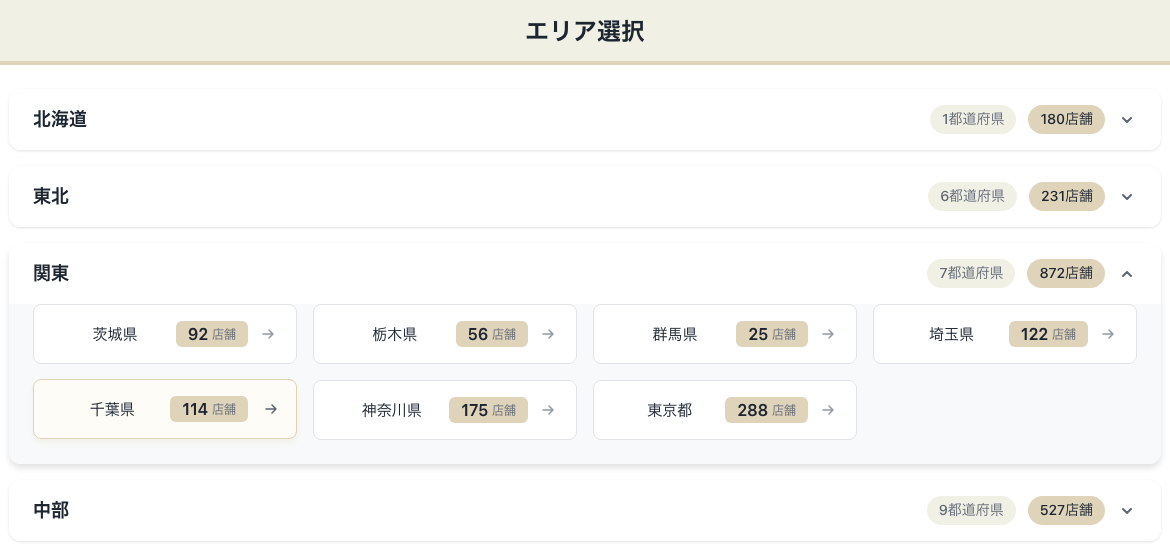Click the arrow icon in the 栃木県 card

pyautogui.click(x=548, y=334)
